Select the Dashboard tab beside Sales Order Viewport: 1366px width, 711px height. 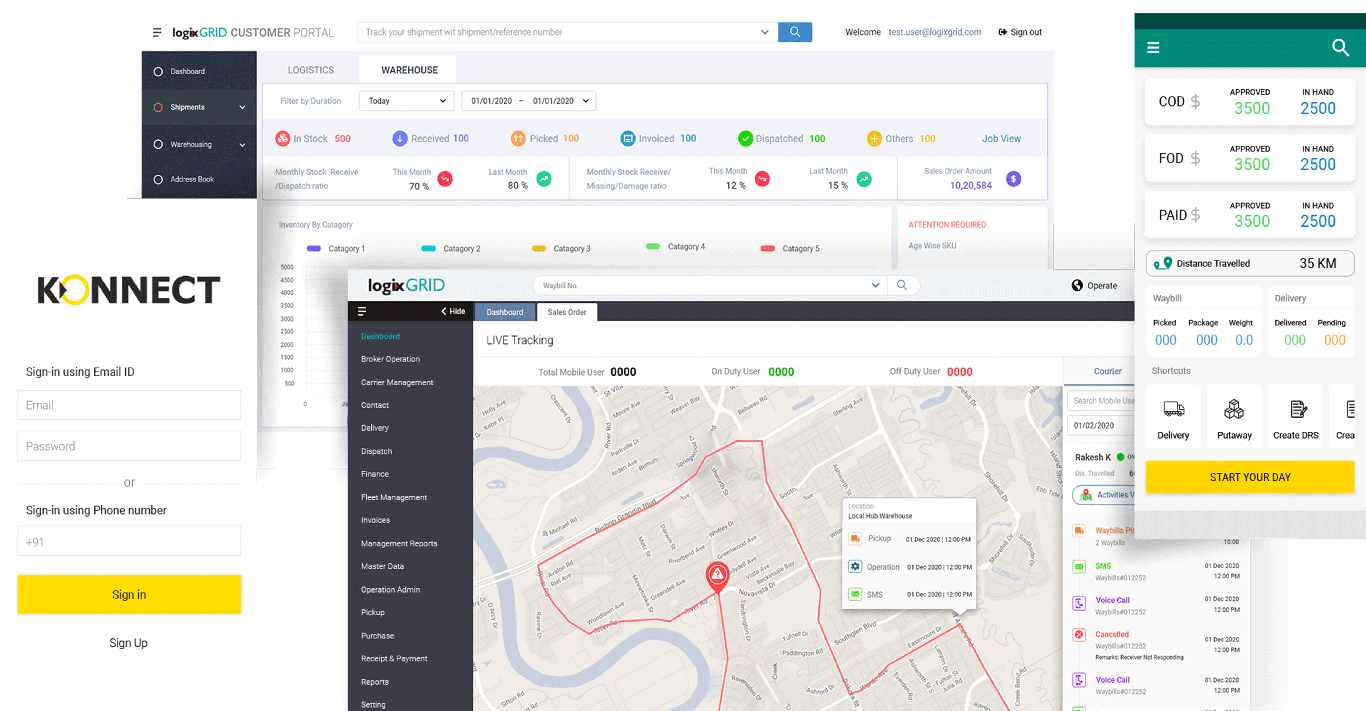click(505, 312)
